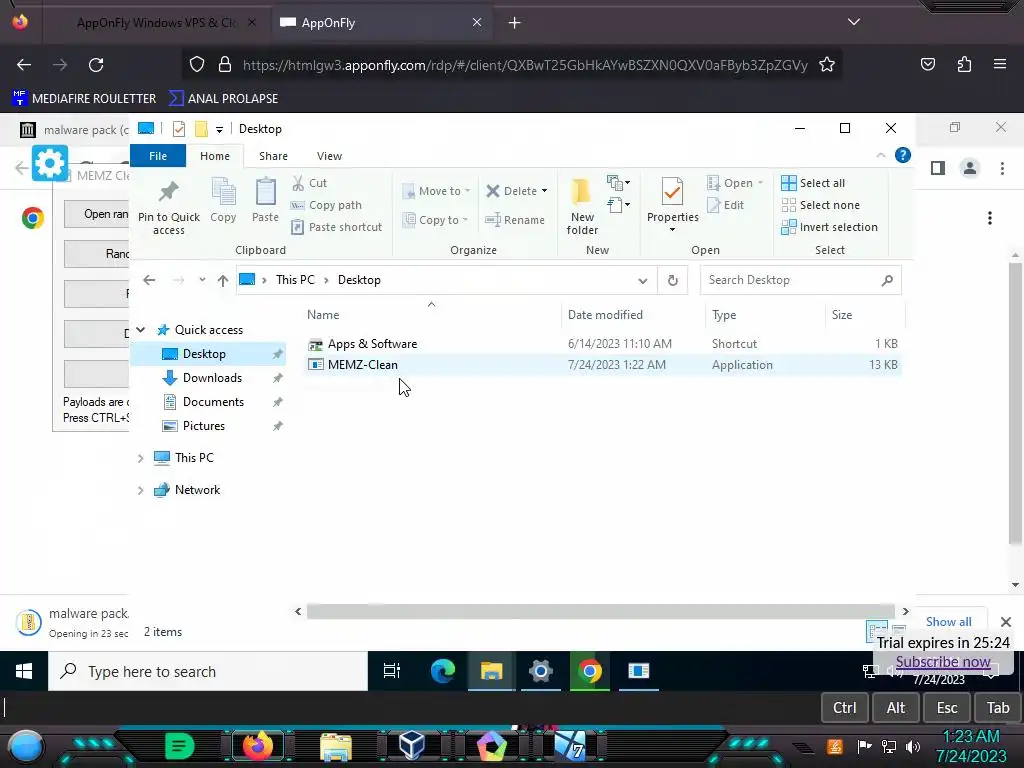Refresh the Desktop folder
Image resolution: width=1024 pixels, height=768 pixels.
pos(673,280)
